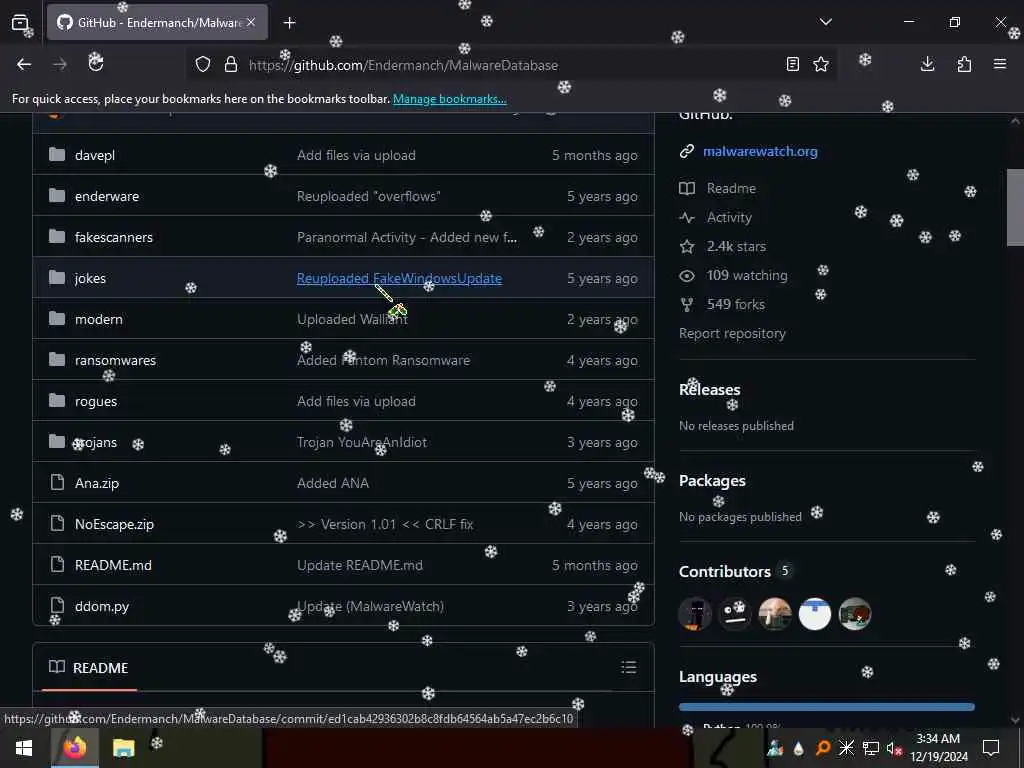The height and width of the screenshot is (768, 1024).
Task: Click the Ana.zip file icon
Action: [57, 483]
